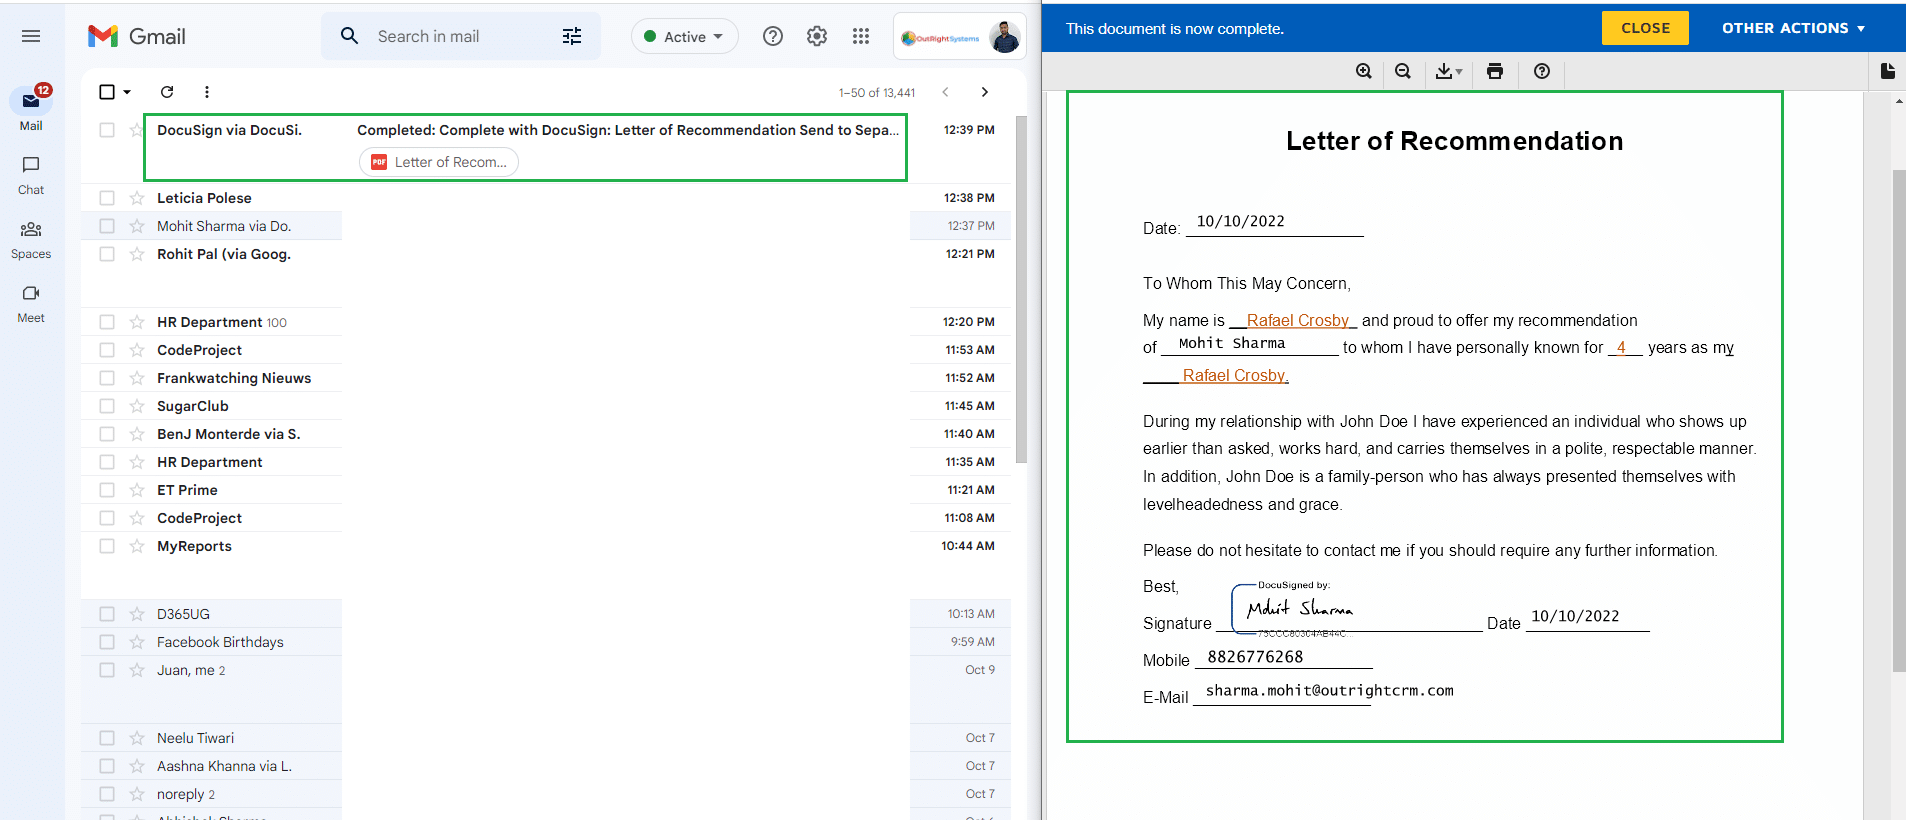Select the ET Prime email checkbox
This screenshot has width=1906, height=820.
click(107, 490)
